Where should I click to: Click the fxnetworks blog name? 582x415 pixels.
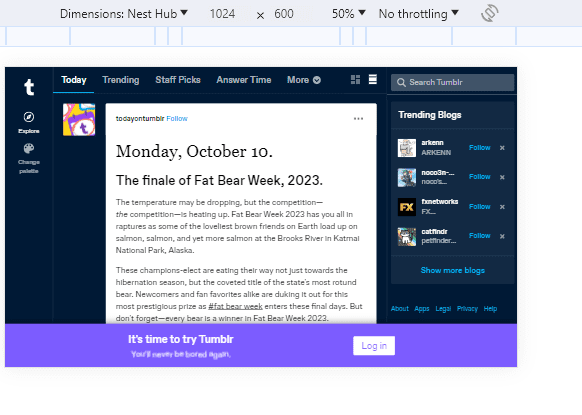440,202
